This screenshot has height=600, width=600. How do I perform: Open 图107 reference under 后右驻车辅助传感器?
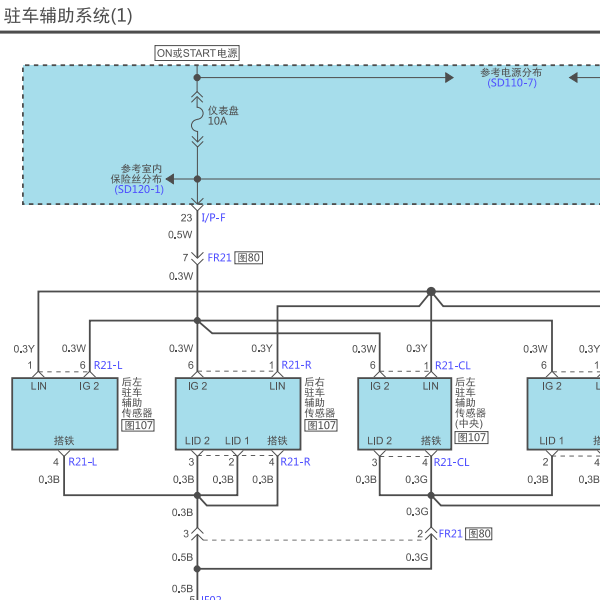(x=321, y=425)
